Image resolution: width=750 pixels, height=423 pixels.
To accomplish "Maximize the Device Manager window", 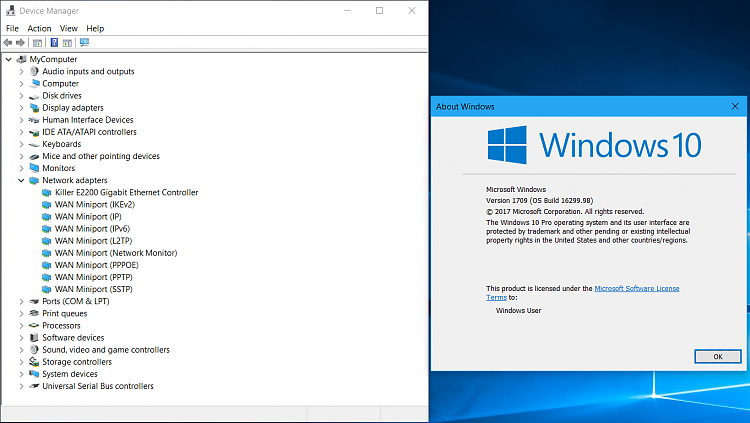I will [x=379, y=11].
